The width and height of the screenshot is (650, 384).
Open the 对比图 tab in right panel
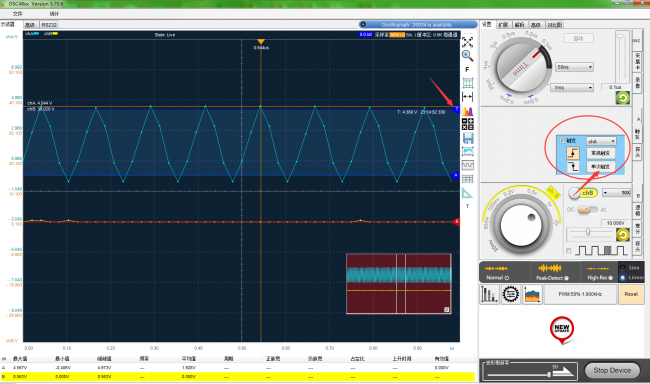(554, 25)
